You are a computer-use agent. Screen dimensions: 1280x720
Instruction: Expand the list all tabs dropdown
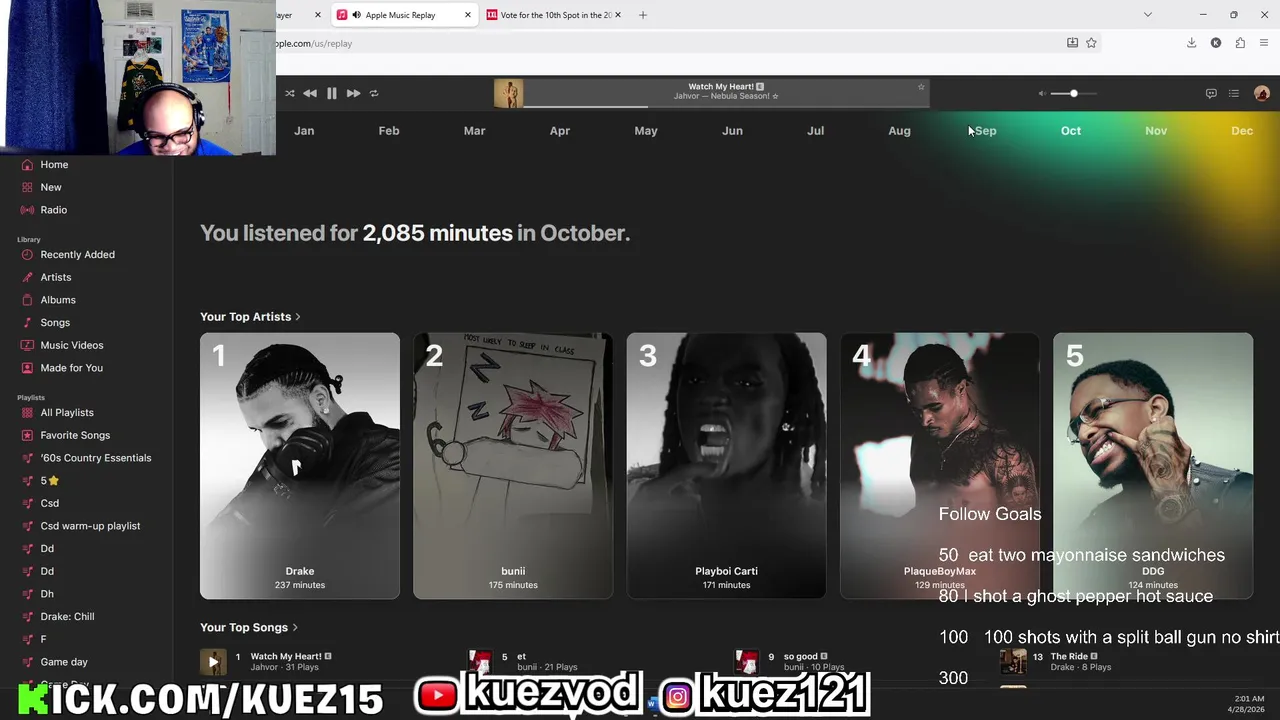pos(1148,15)
